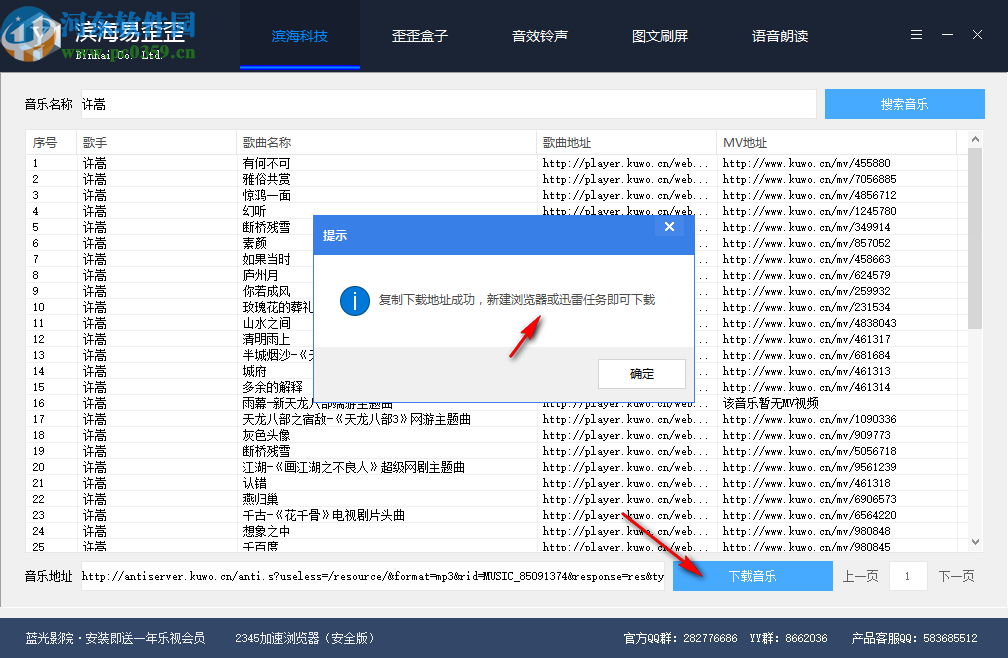Select the song 认错
The width and height of the screenshot is (1008, 658).
pyautogui.click(x=255, y=483)
